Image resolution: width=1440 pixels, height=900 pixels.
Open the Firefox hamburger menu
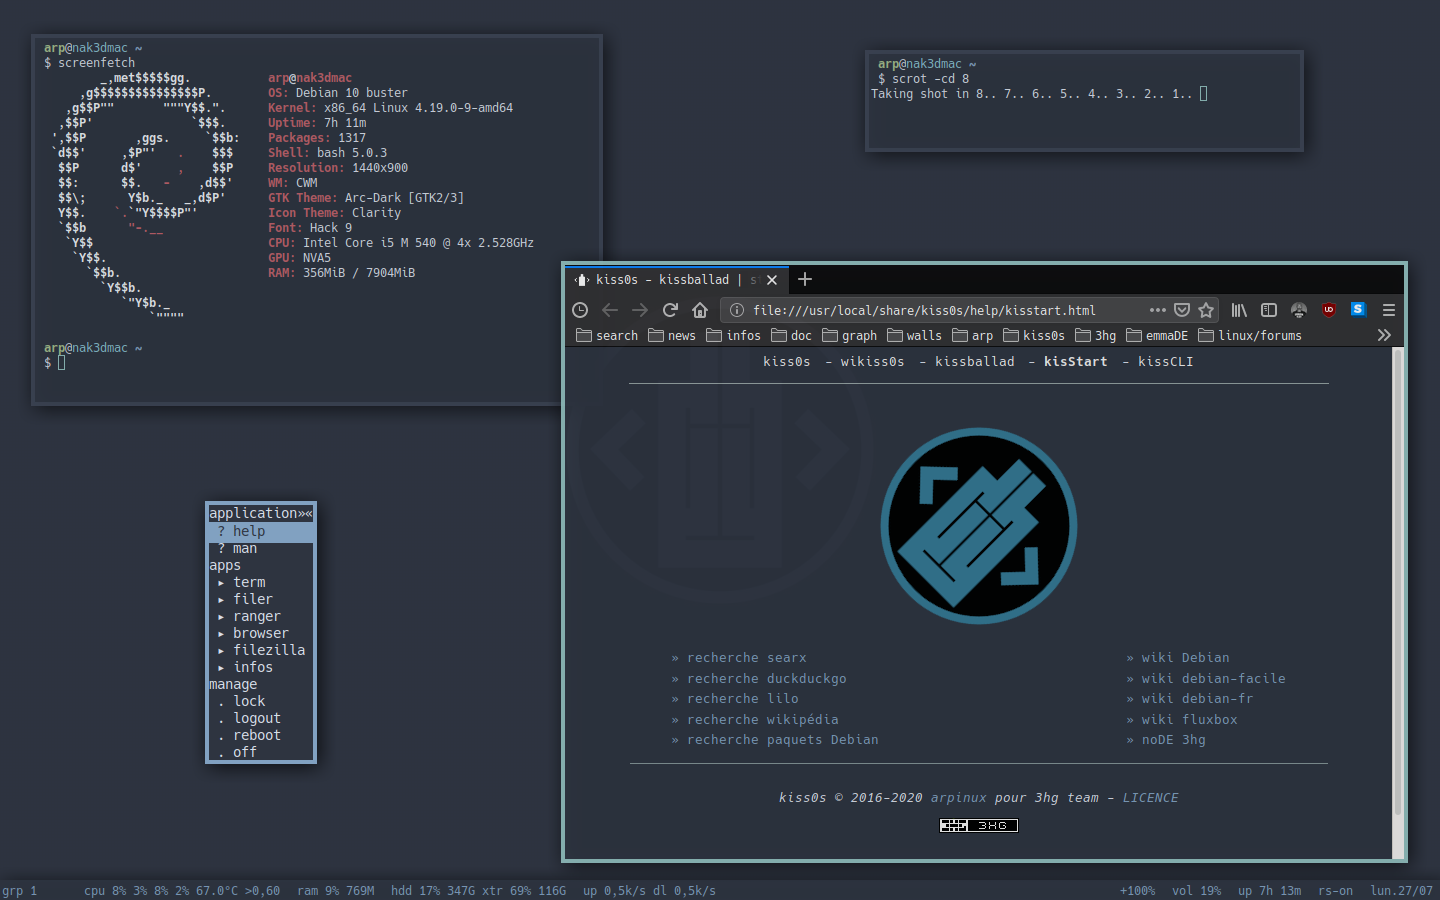click(x=1389, y=310)
